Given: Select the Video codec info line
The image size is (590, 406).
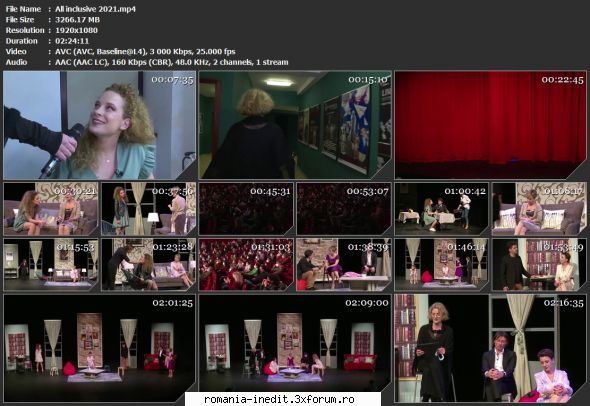Looking at the screenshot, I should click(x=145, y=52).
